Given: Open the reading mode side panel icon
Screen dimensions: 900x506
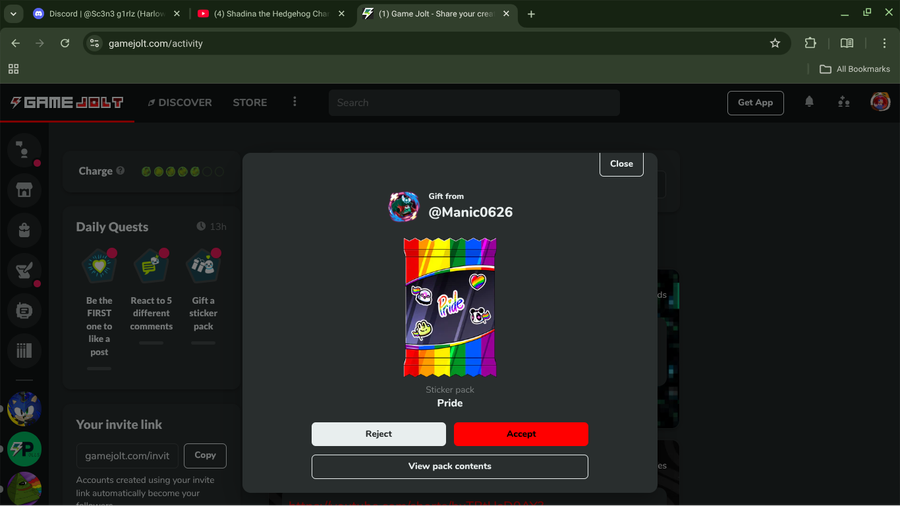Looking at the screenshot, I should click(x=847, y=43).
